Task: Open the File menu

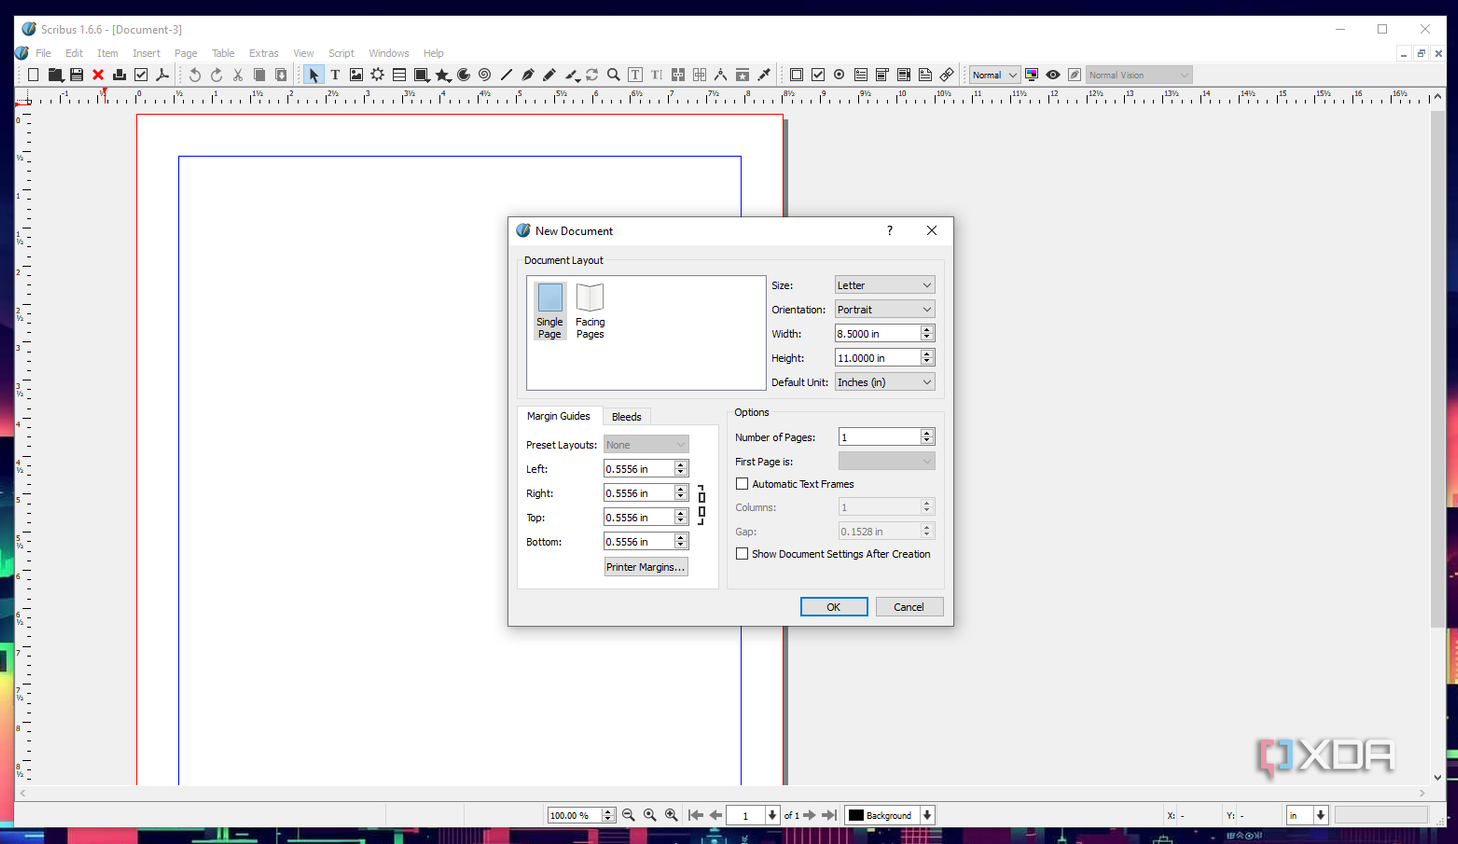Action: tap(43, 53)
